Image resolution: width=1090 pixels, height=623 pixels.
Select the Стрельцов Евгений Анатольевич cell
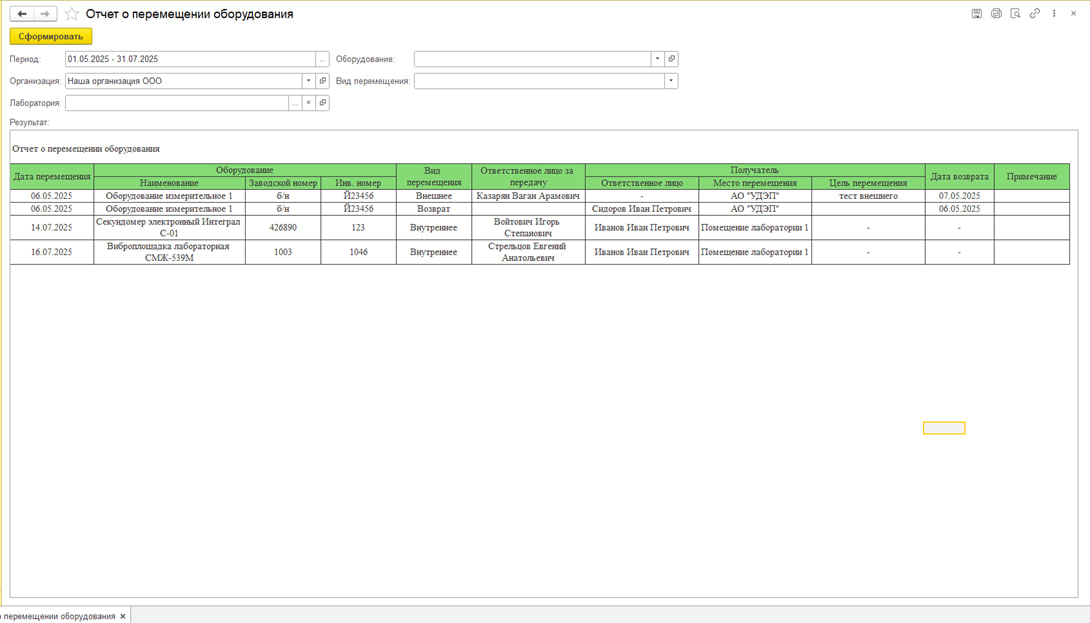pos(528,252)
